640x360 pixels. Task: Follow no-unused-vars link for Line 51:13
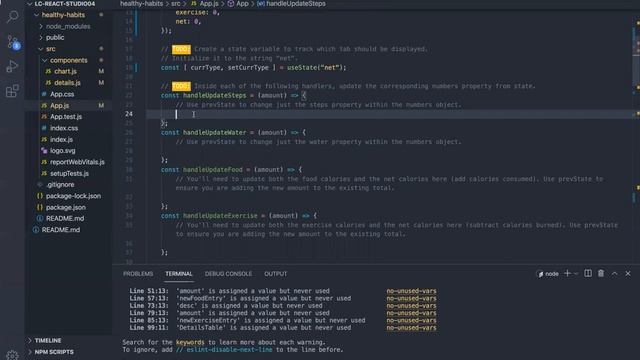[411, 291]
